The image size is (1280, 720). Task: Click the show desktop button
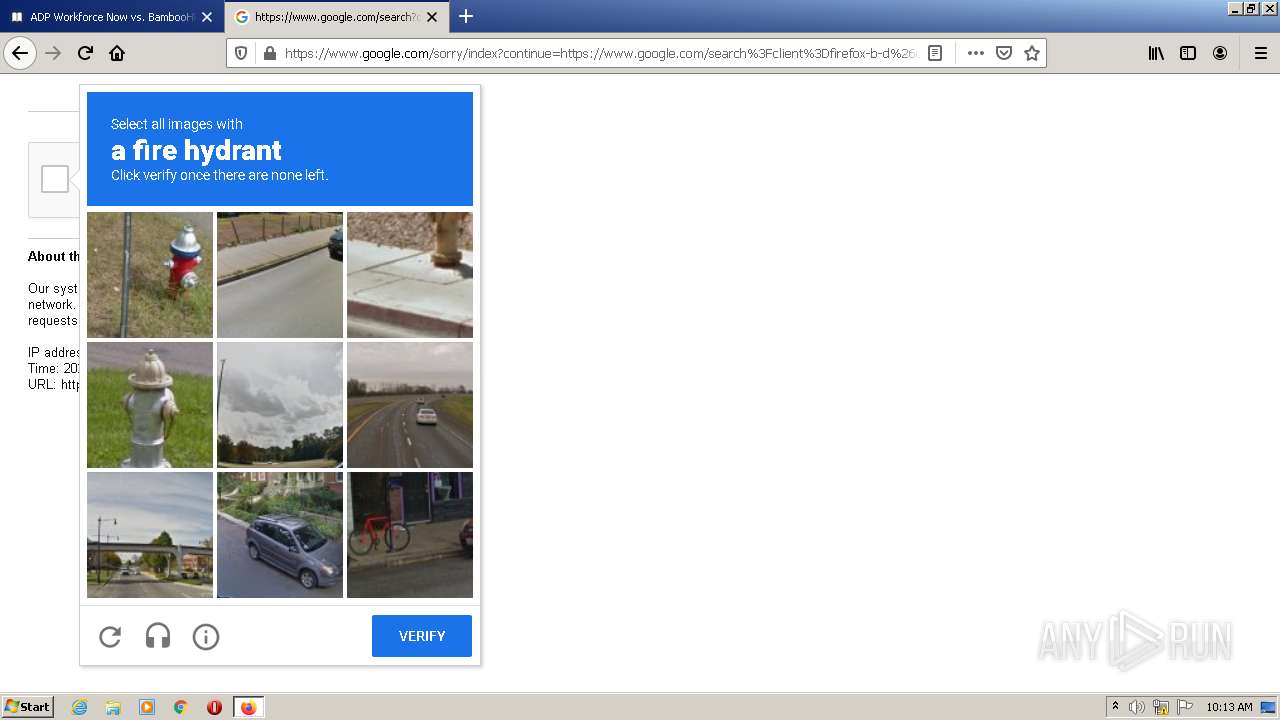[1268, 707]
